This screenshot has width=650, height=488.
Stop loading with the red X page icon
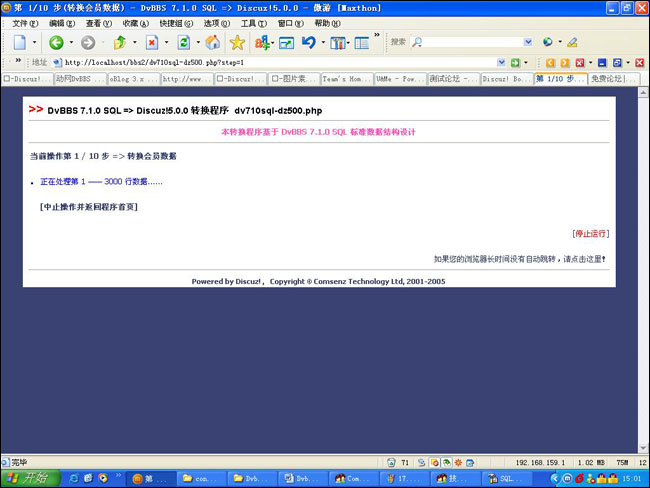[x=152, y=42]
